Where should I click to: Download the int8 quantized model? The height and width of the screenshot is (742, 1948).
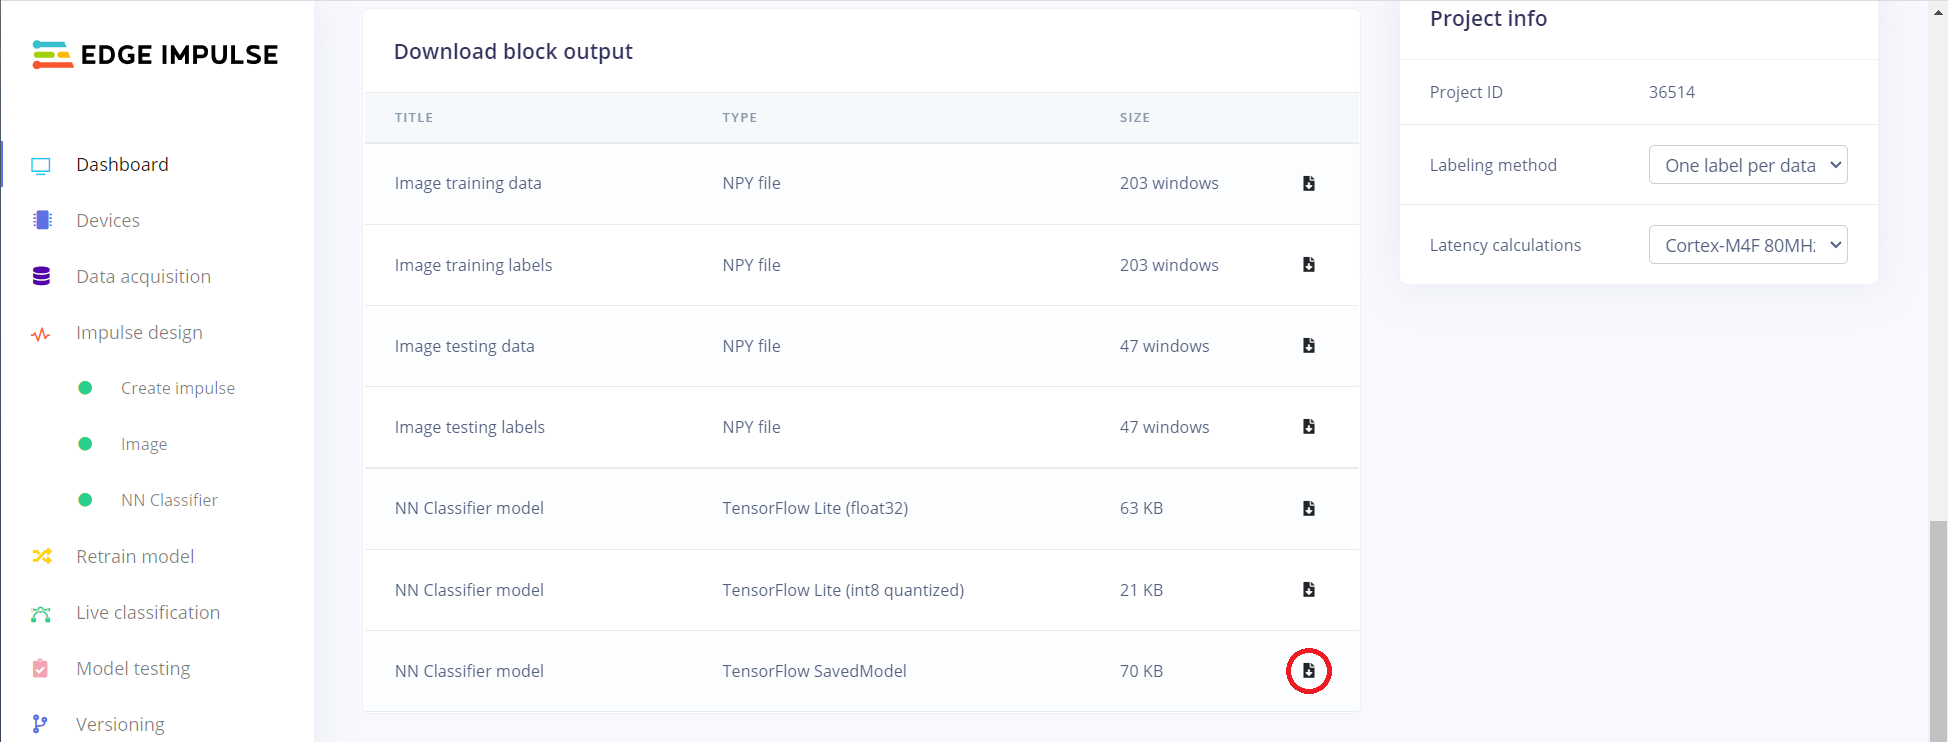(x=1308, y=589)
